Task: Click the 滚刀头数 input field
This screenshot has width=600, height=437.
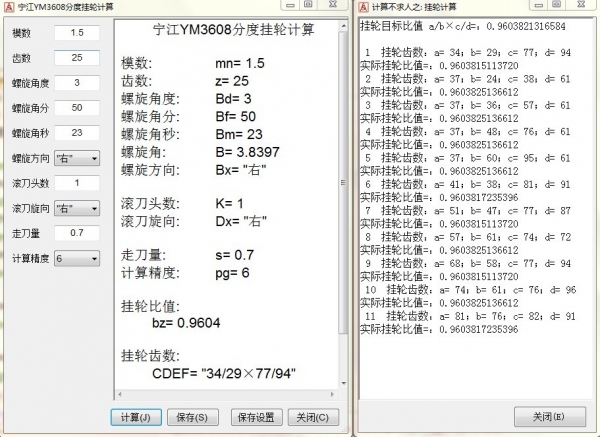Action: (77, 183)
